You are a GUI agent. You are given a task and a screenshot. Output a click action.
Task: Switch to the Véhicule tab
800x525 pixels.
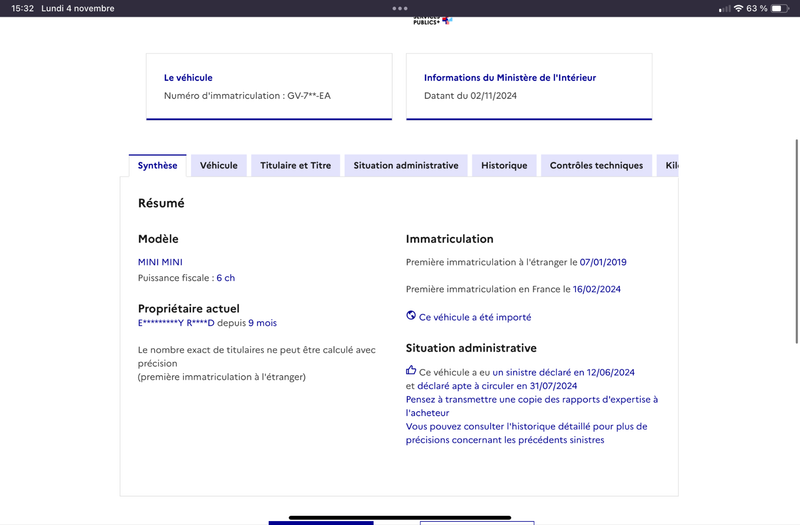[x=218, y=165]
